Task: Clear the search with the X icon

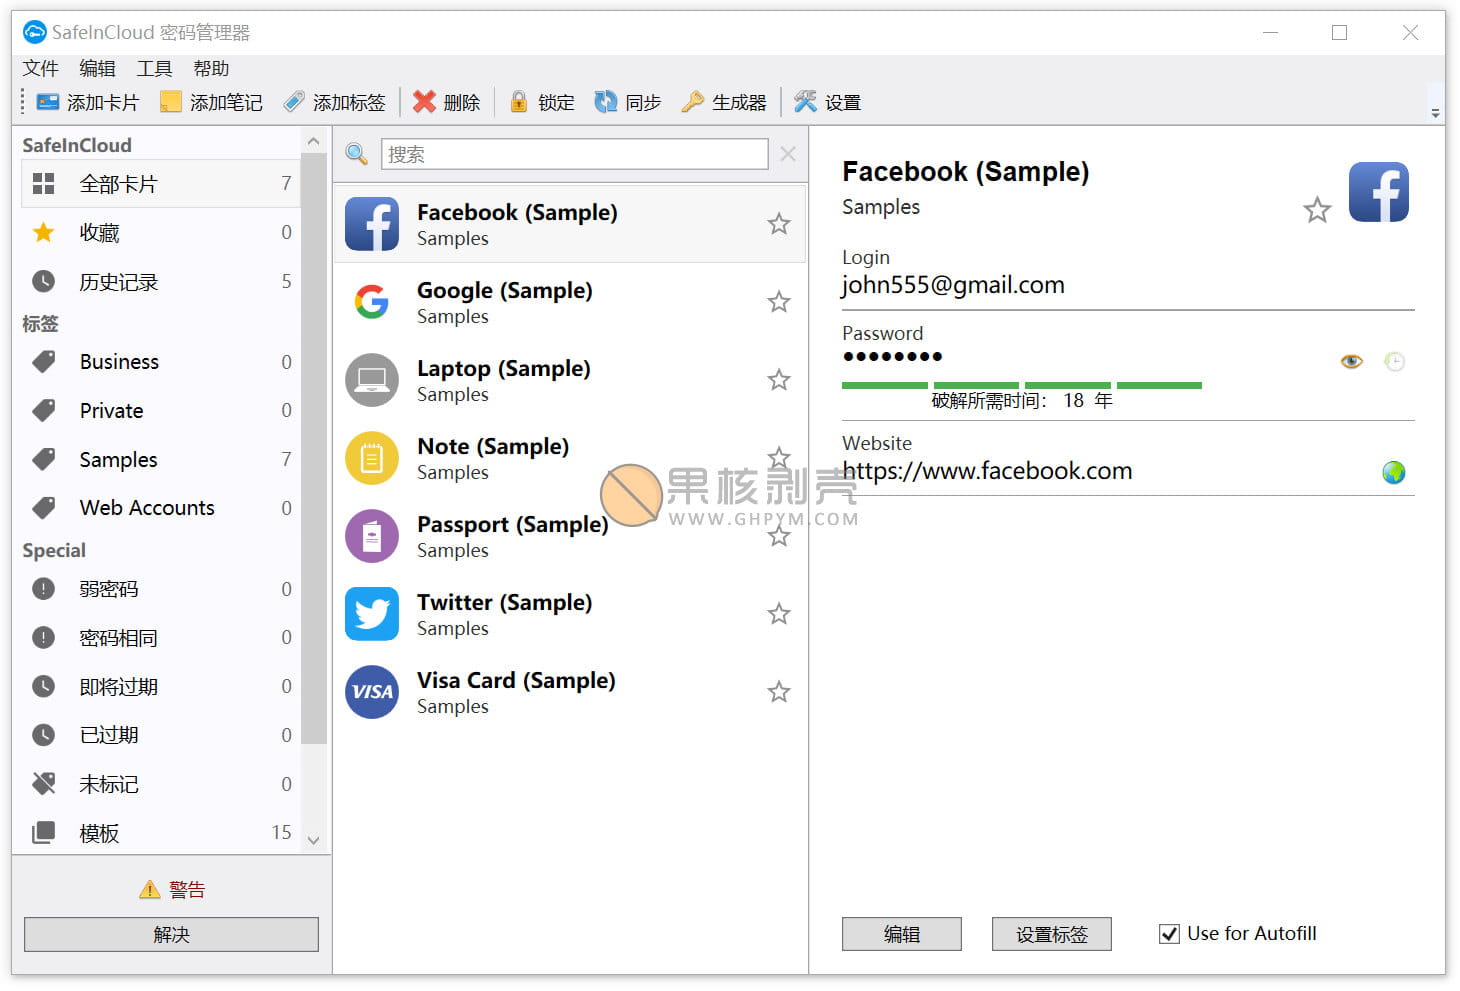Action: tap(788, 154)
